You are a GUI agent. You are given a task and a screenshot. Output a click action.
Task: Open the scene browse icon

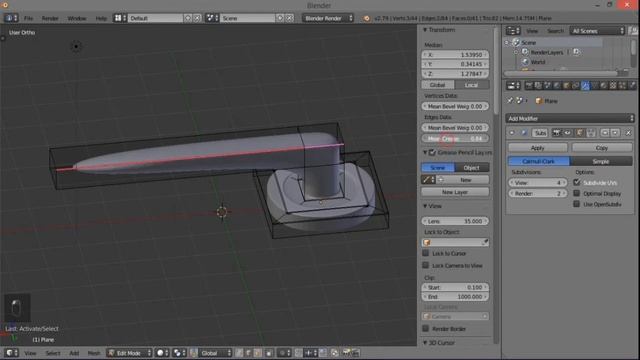coord(212,18)
